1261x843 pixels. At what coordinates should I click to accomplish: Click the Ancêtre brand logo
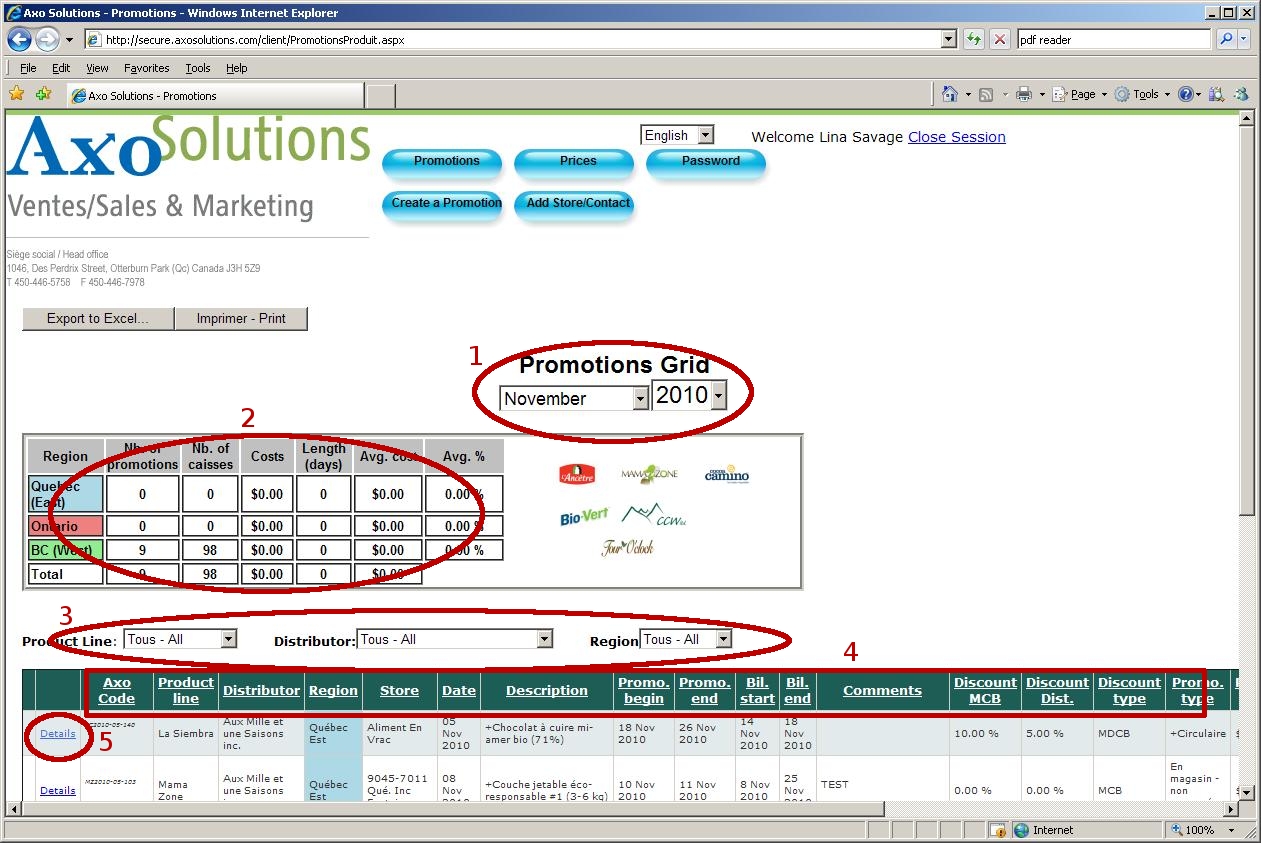577,474
